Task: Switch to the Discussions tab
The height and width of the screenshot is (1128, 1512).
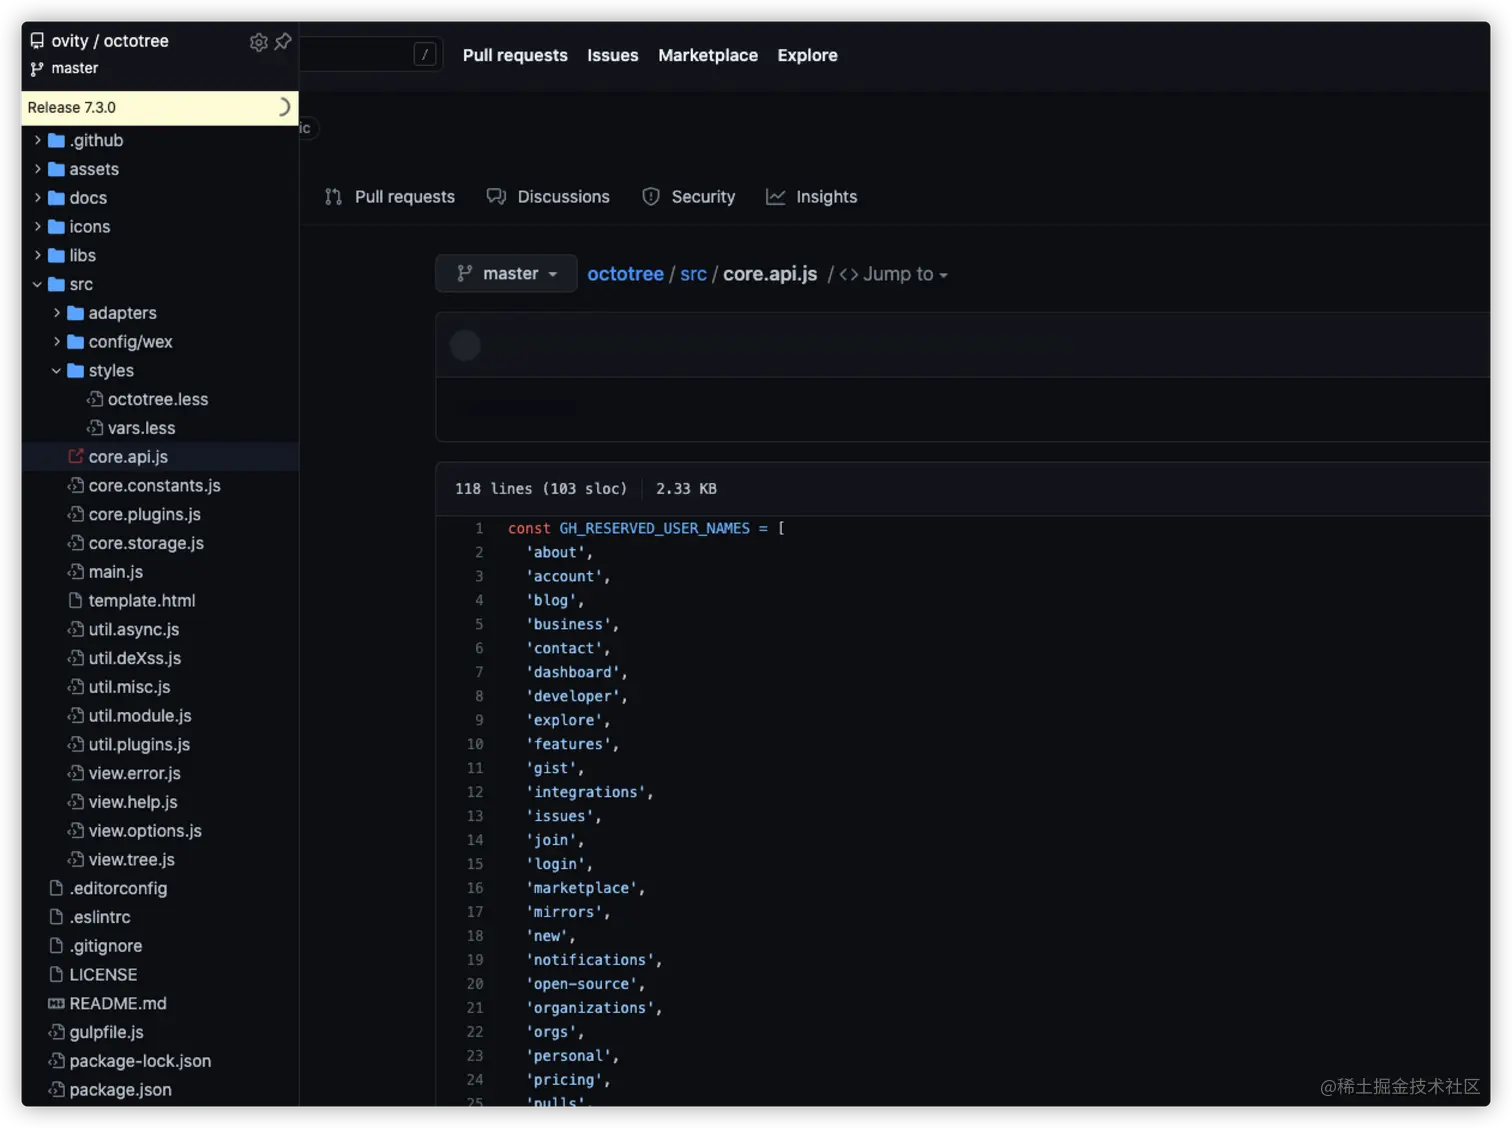Action: pyautogui.click(x=548, y=197)
